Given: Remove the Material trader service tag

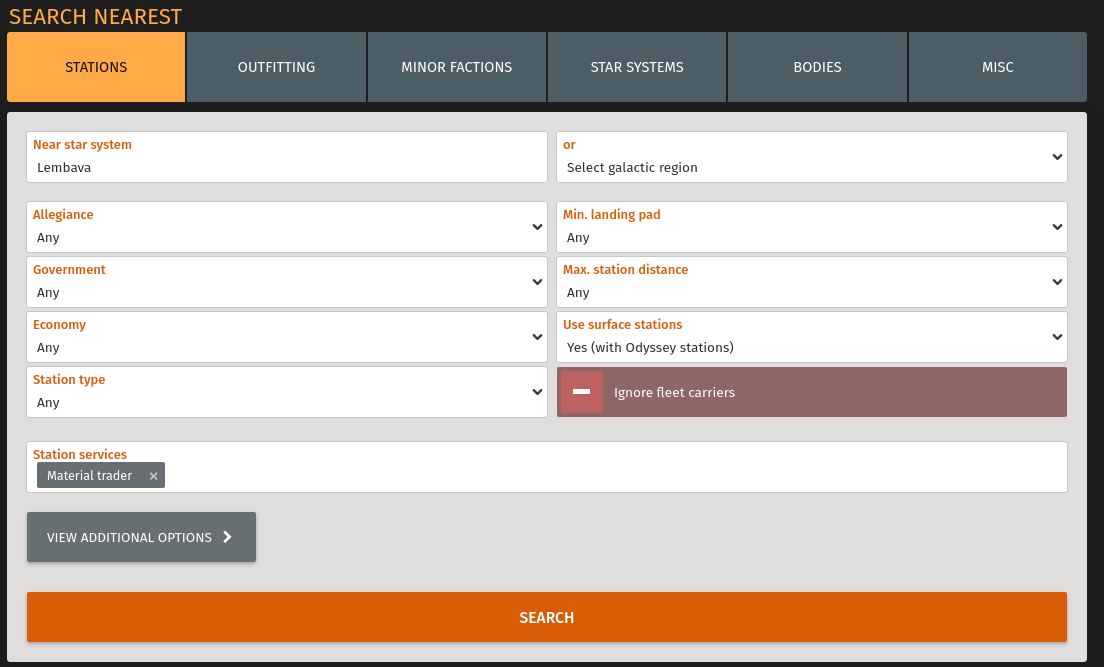Looking at the screenshot, I should coord(153,476).
